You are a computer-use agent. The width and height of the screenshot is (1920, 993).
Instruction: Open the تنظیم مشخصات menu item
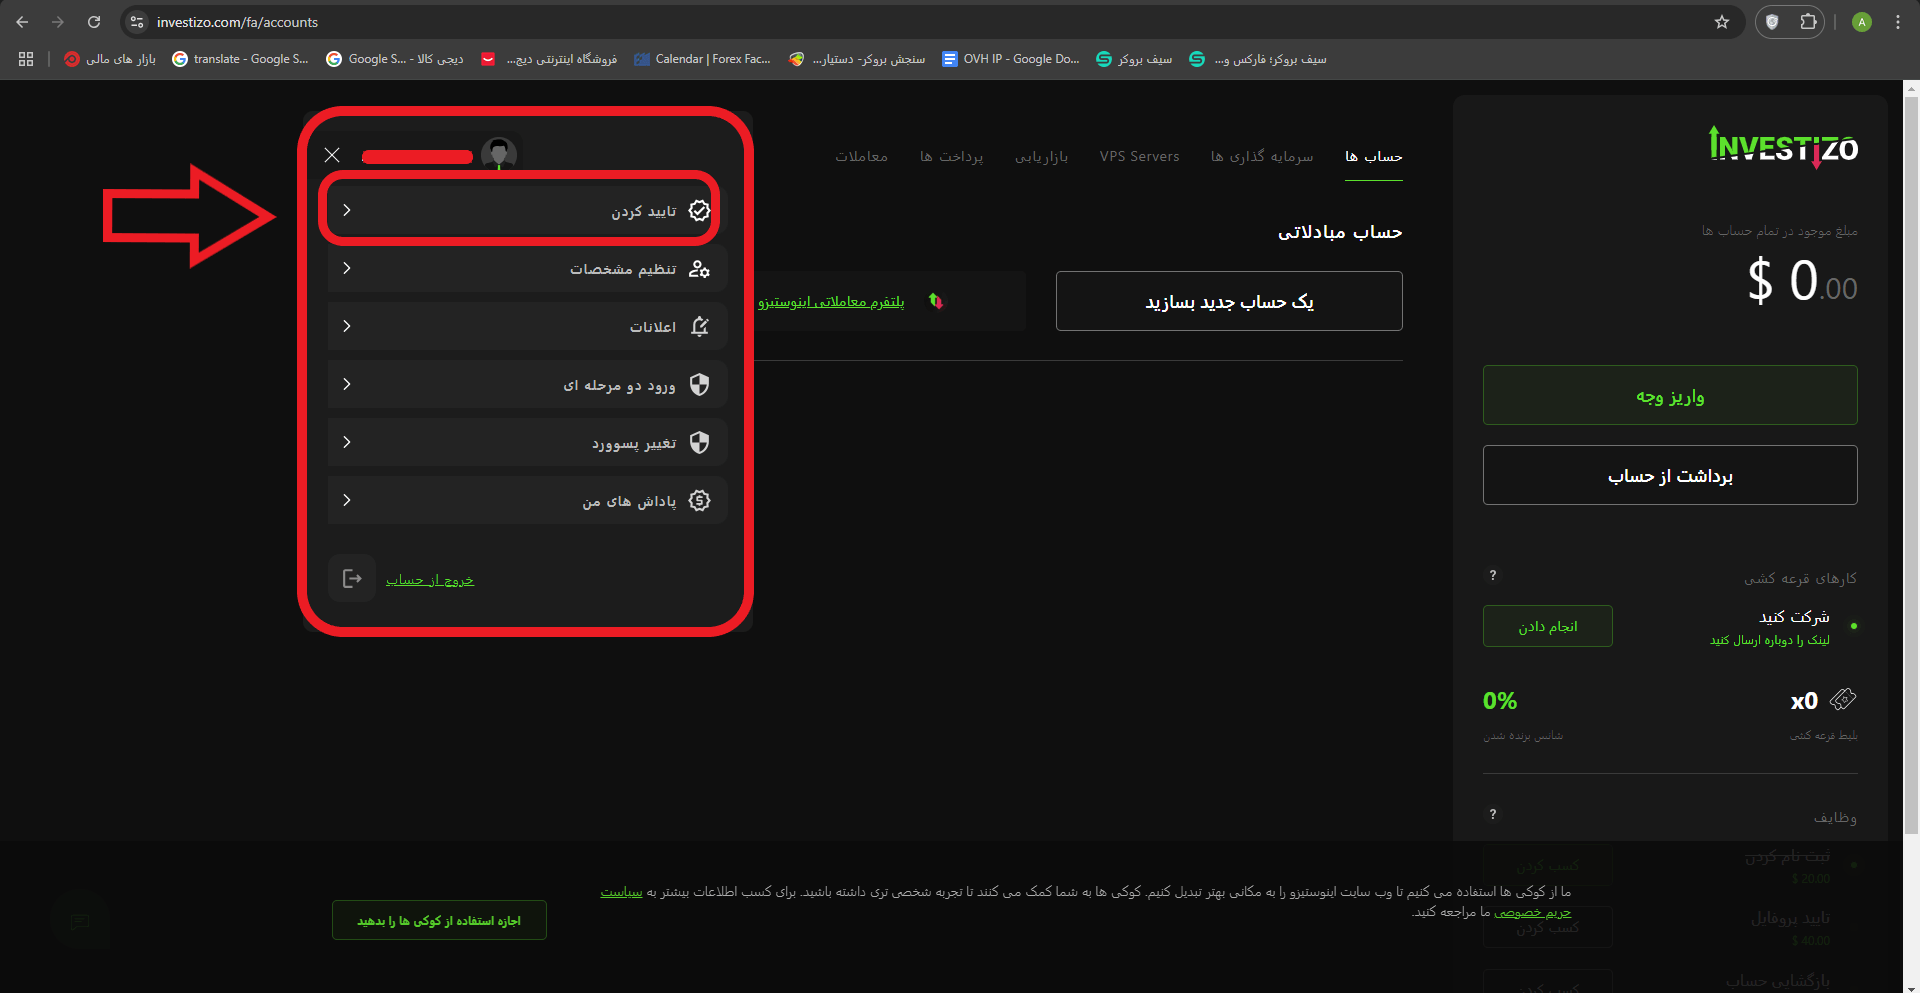point(526,268)
